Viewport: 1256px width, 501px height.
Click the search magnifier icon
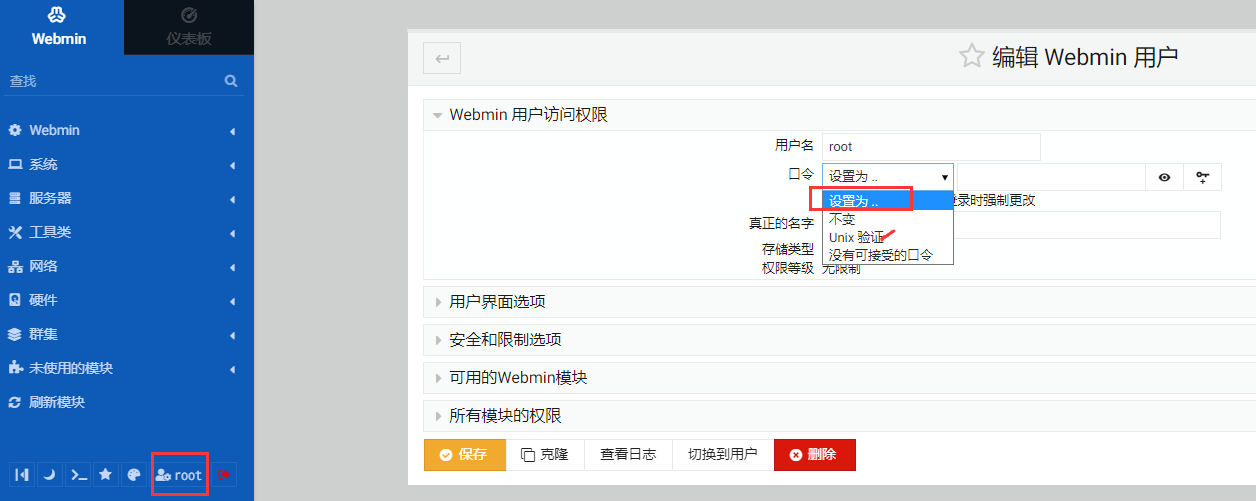231,81
